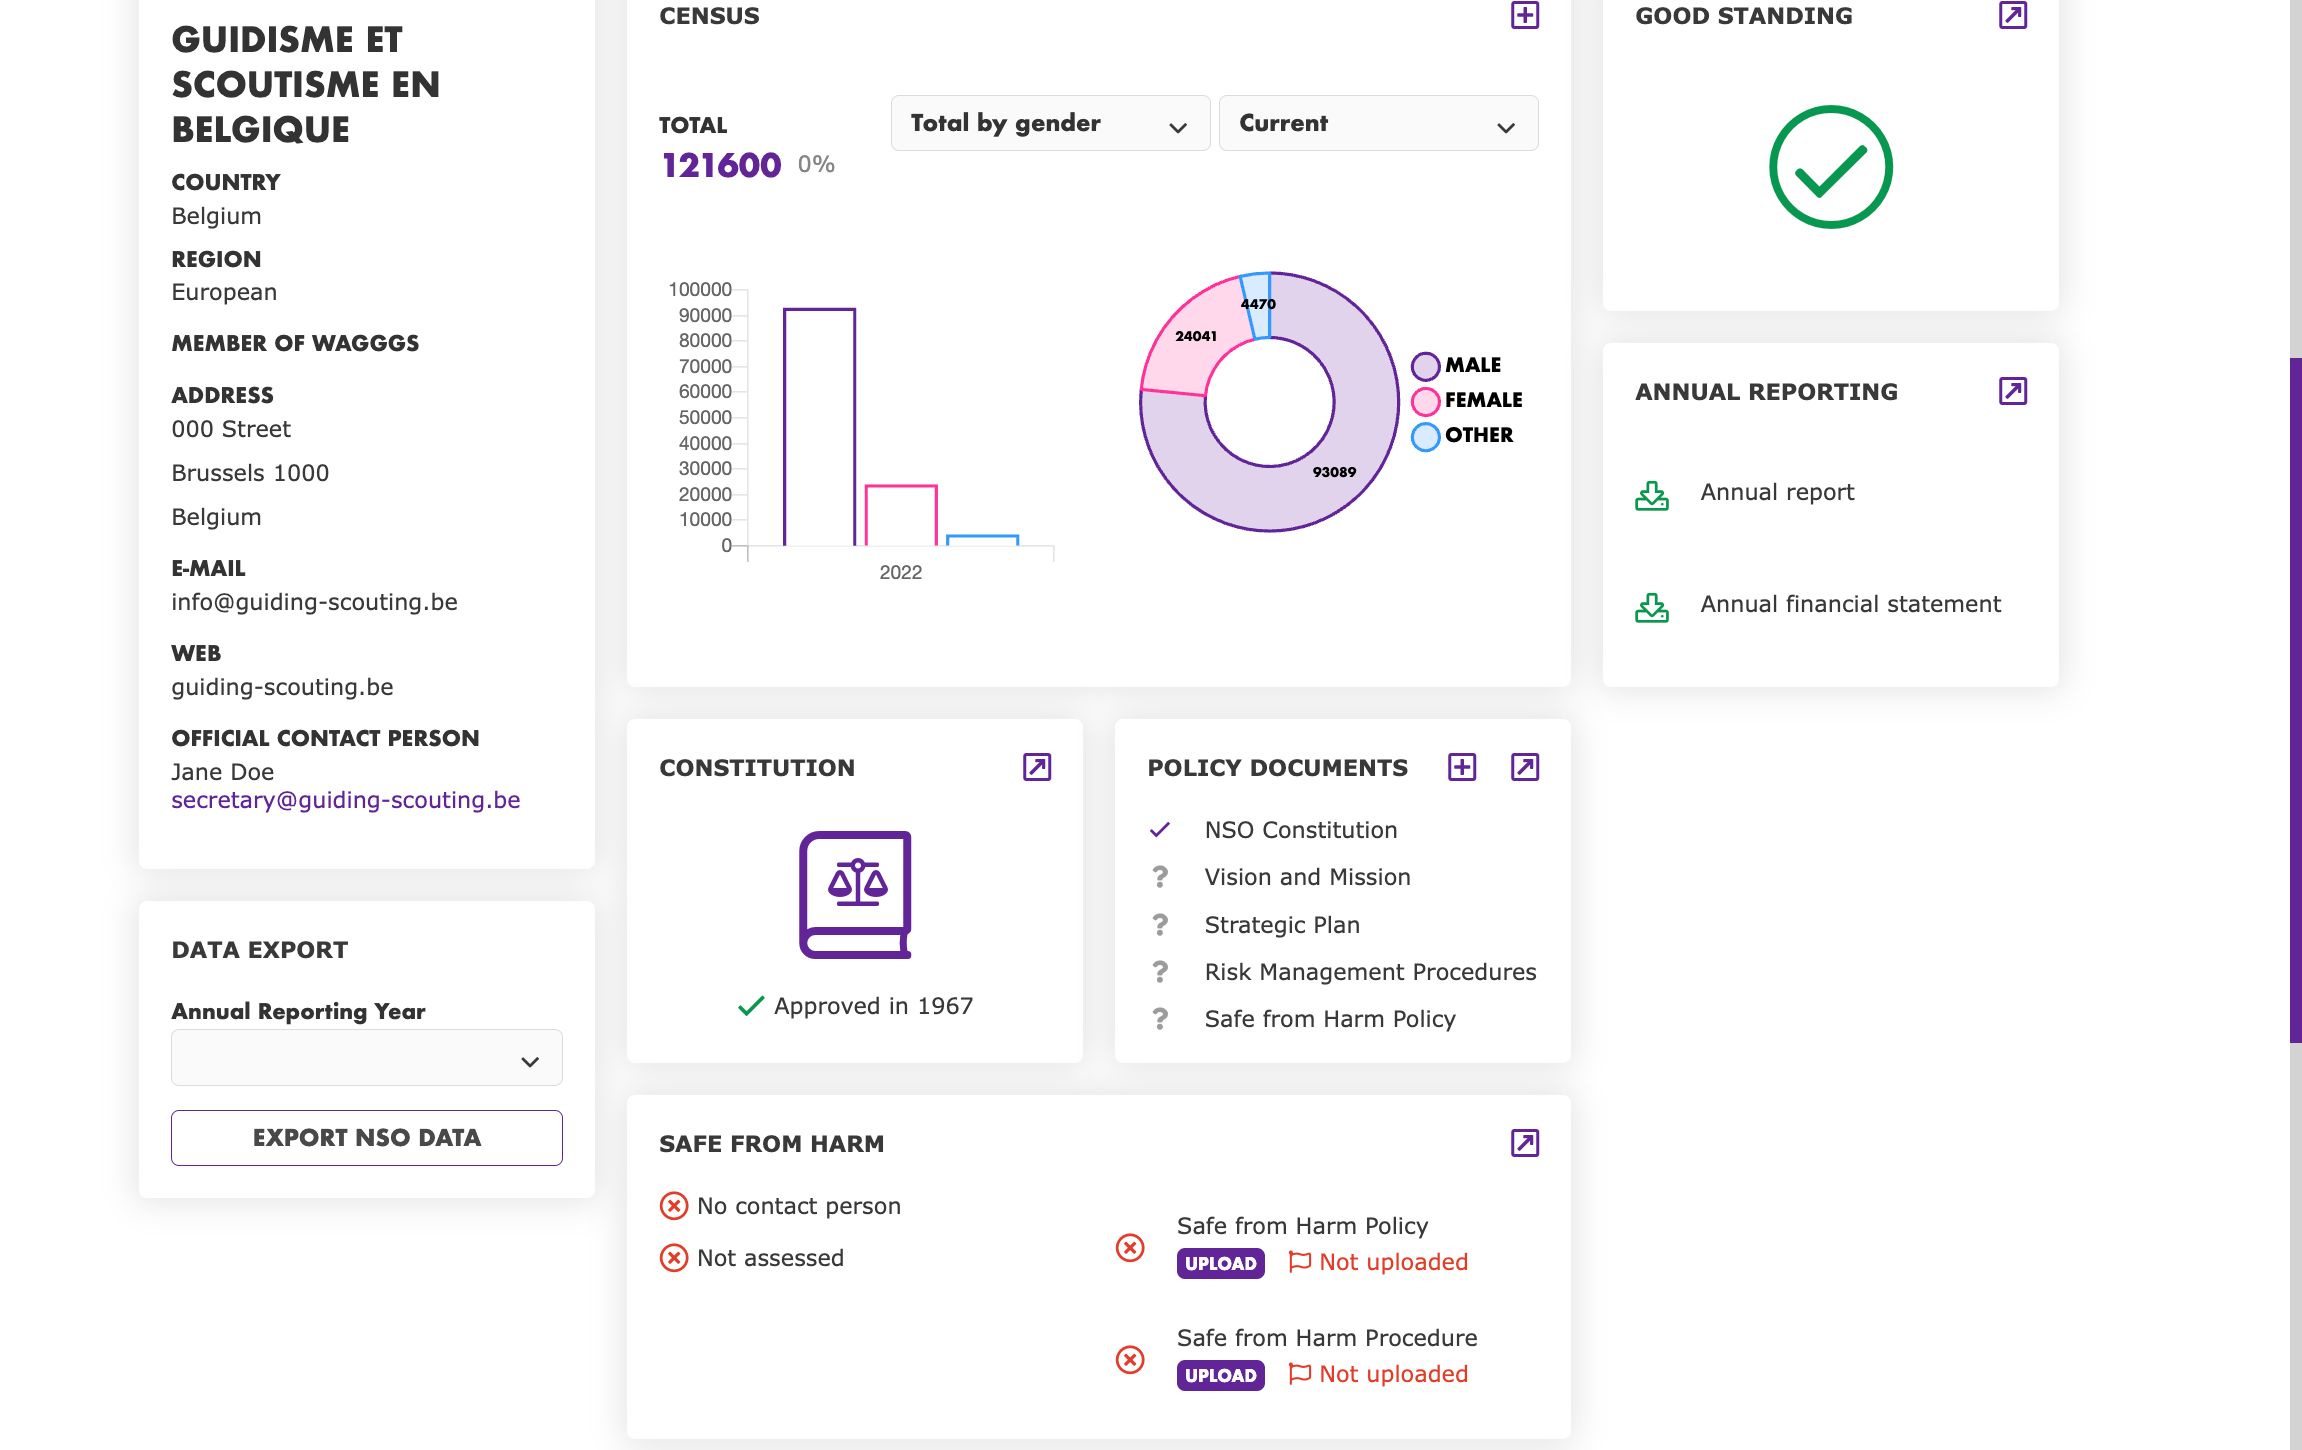Click the Constitution law book icon
Image resolution: width=2302 pixels, height=1450 pixels.
pyautogui.click(x=855, y=895)
